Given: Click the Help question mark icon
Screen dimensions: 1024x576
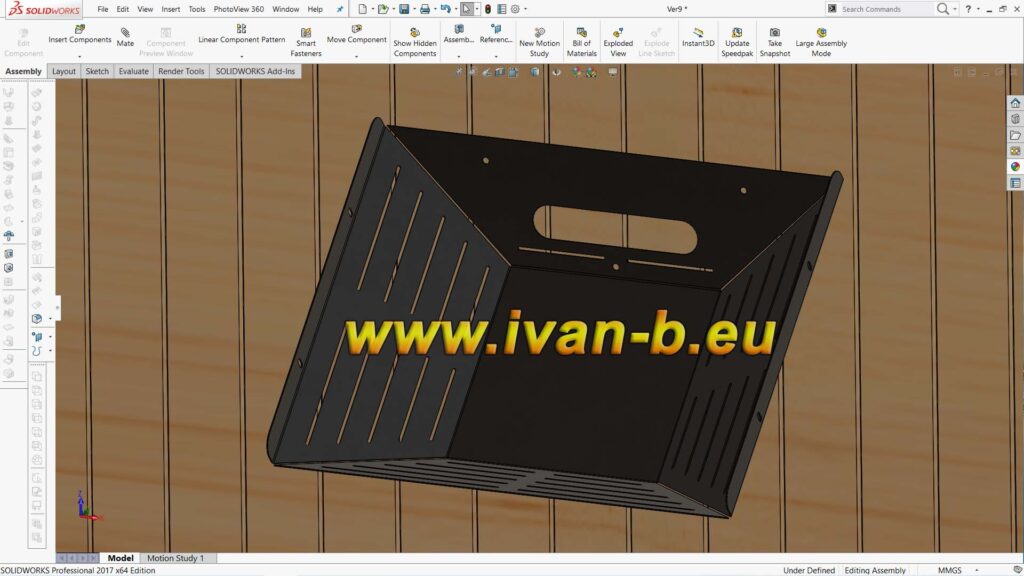Looking at the screenshot, I should (968, 9).
